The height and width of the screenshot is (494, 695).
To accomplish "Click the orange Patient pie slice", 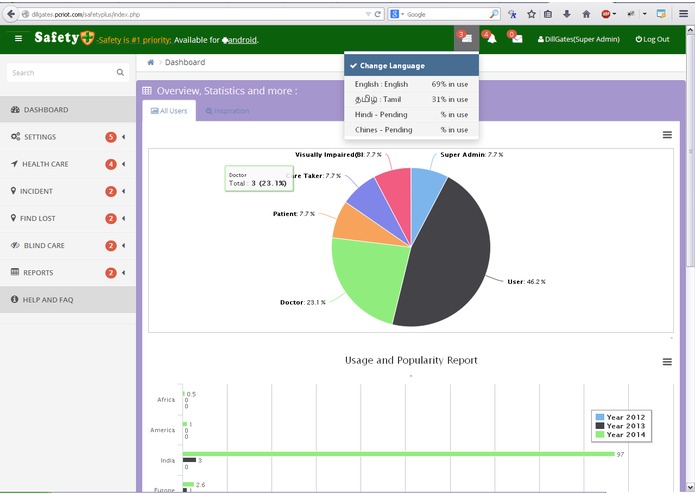I will tap(359, 226).
